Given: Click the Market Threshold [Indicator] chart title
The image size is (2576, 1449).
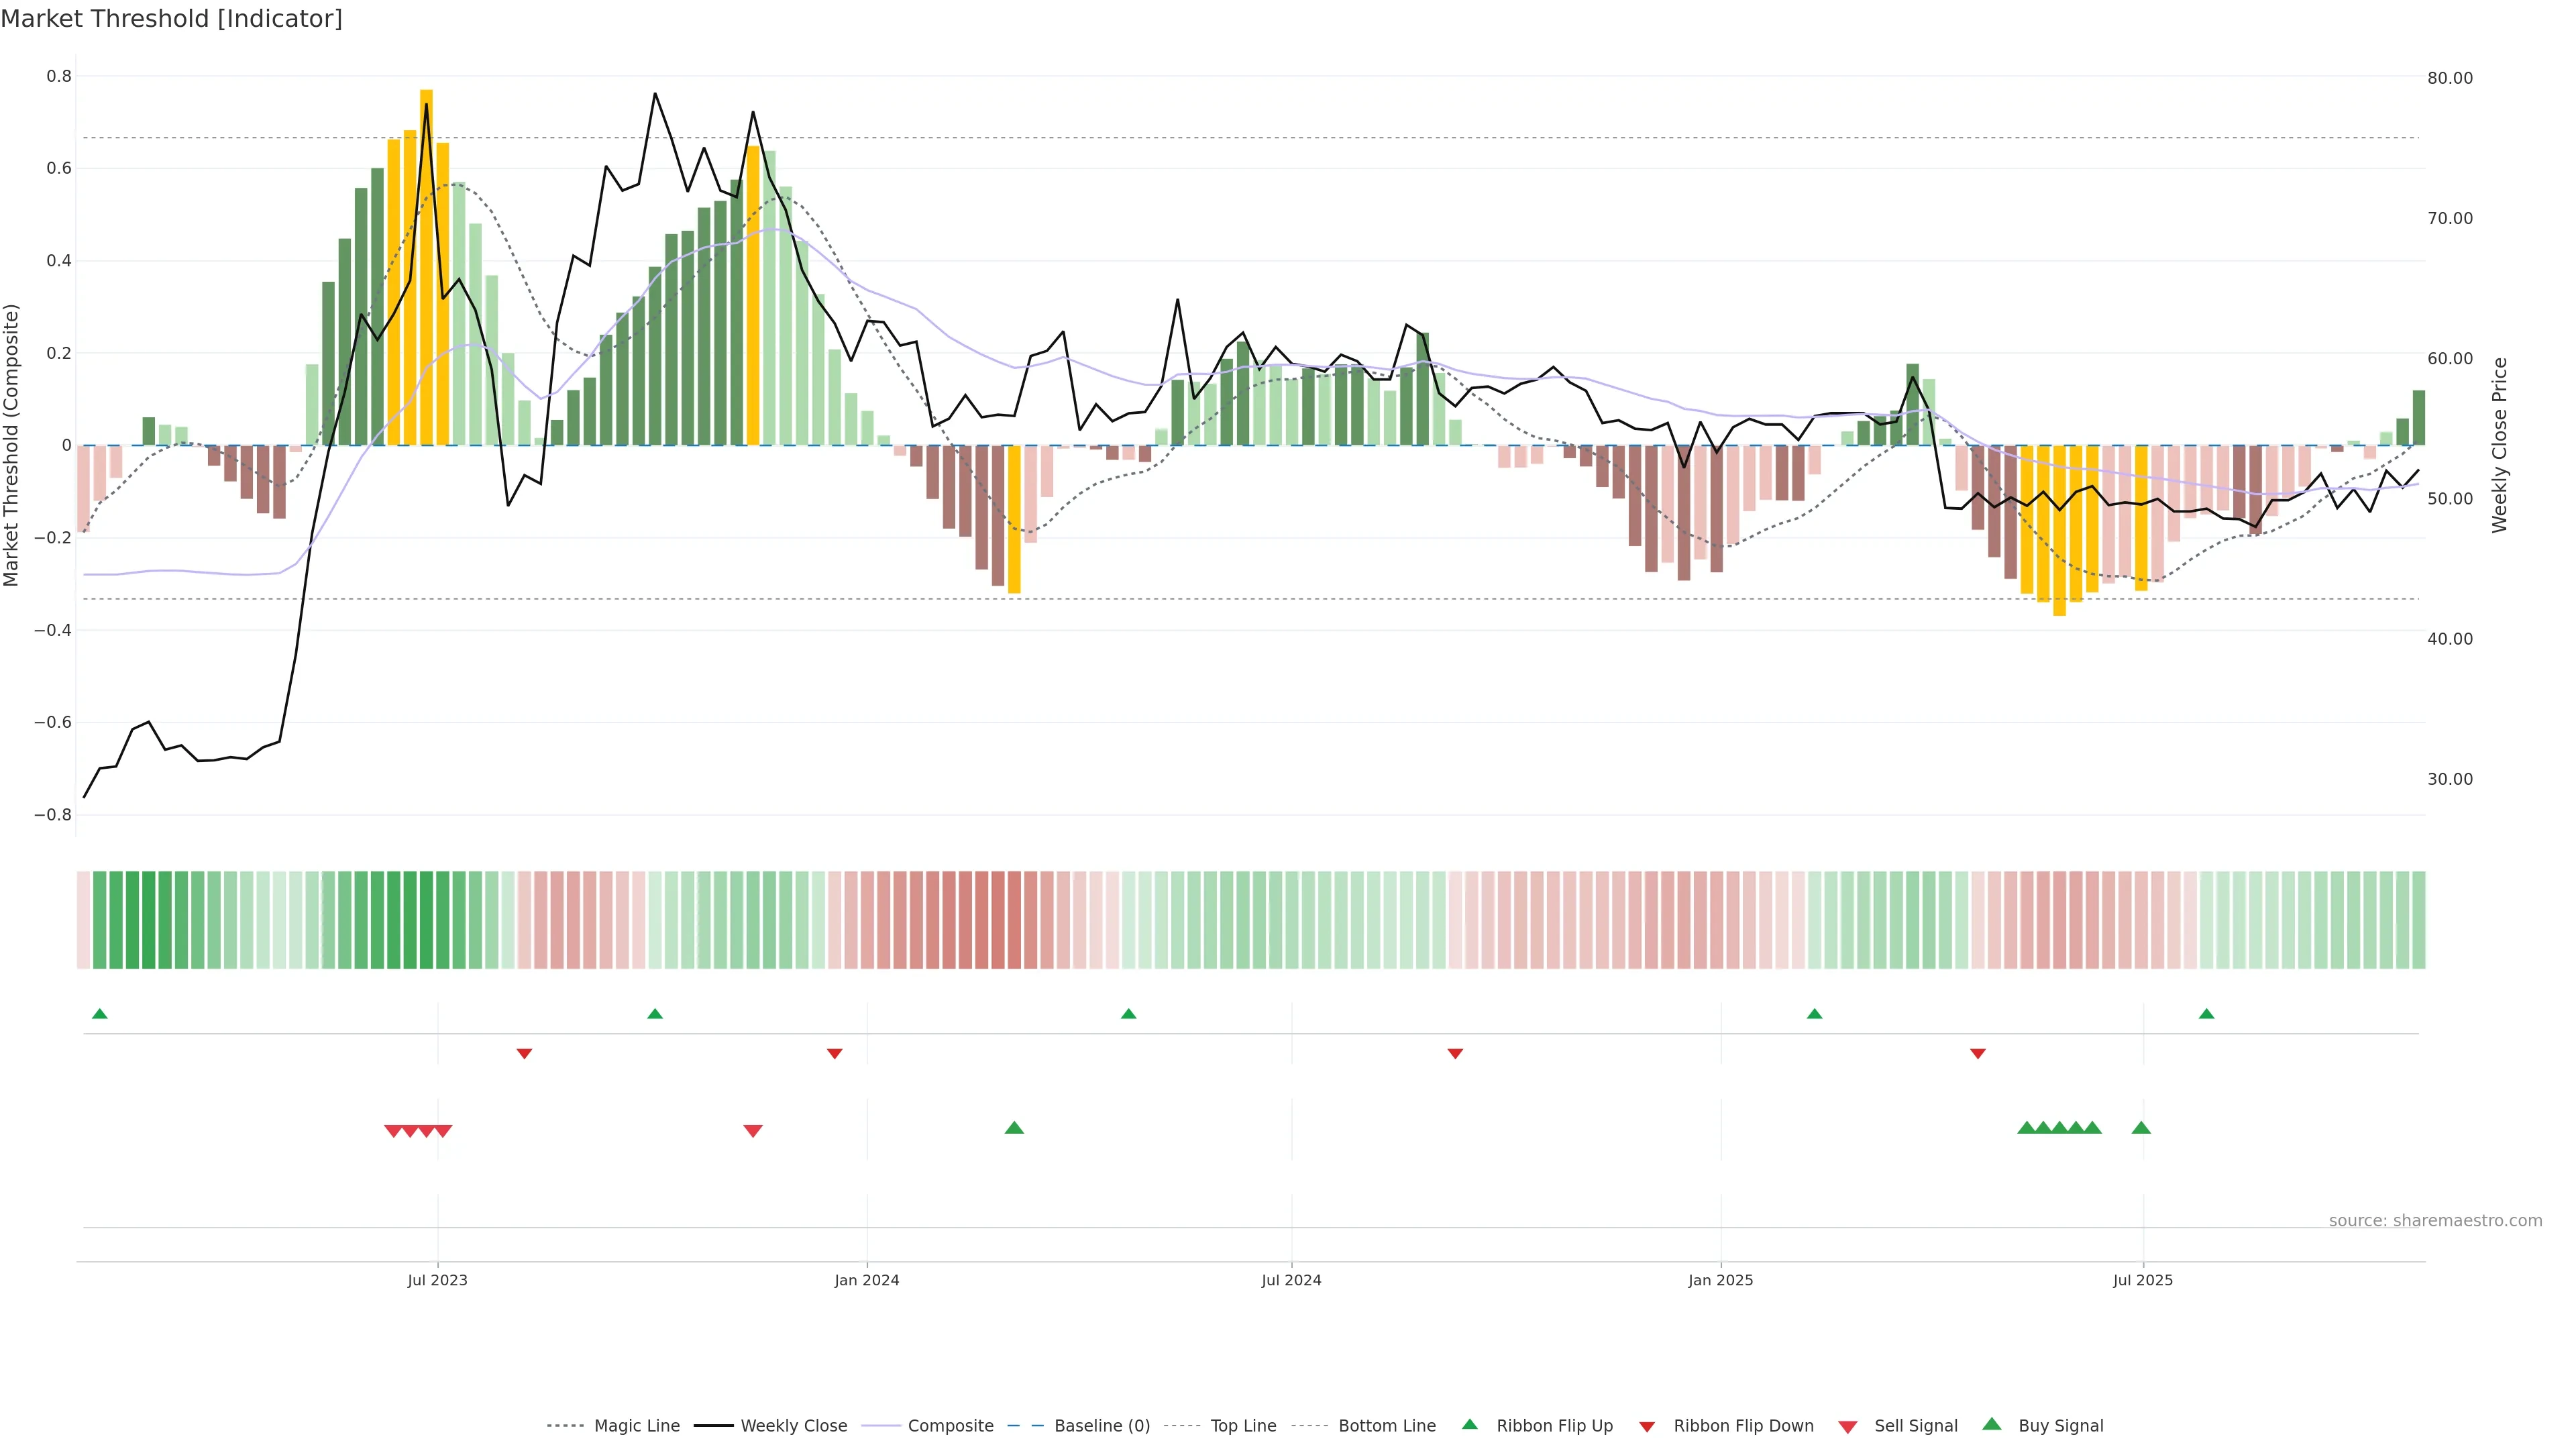Looking at the screenshot, I should click(171, 19).
